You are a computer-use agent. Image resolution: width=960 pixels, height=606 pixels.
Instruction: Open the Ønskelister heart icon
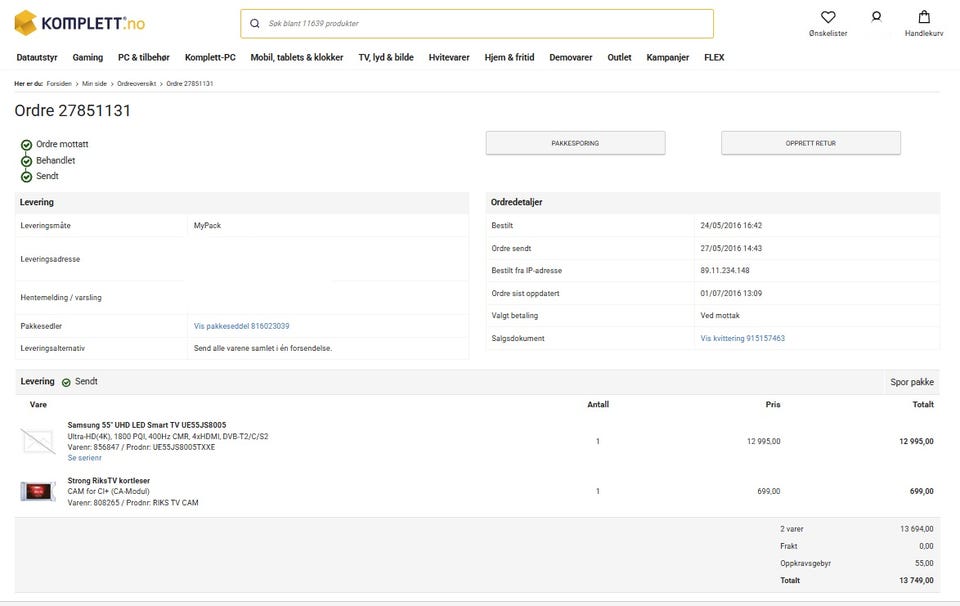click(828, 18)
